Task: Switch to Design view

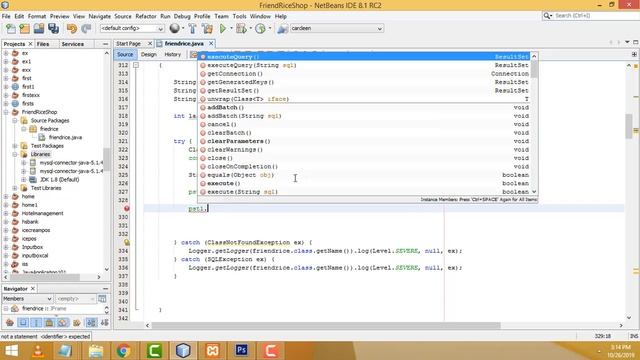Action: click(x=149, y=54)
